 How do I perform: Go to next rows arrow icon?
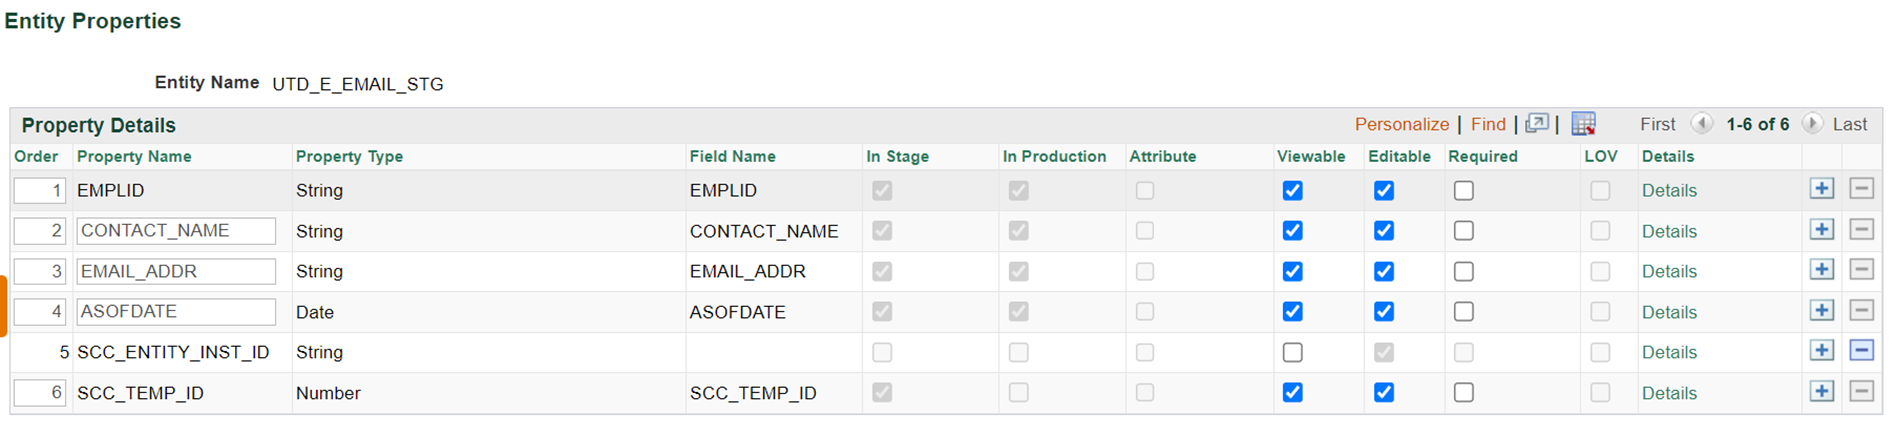click(1812, 124)
